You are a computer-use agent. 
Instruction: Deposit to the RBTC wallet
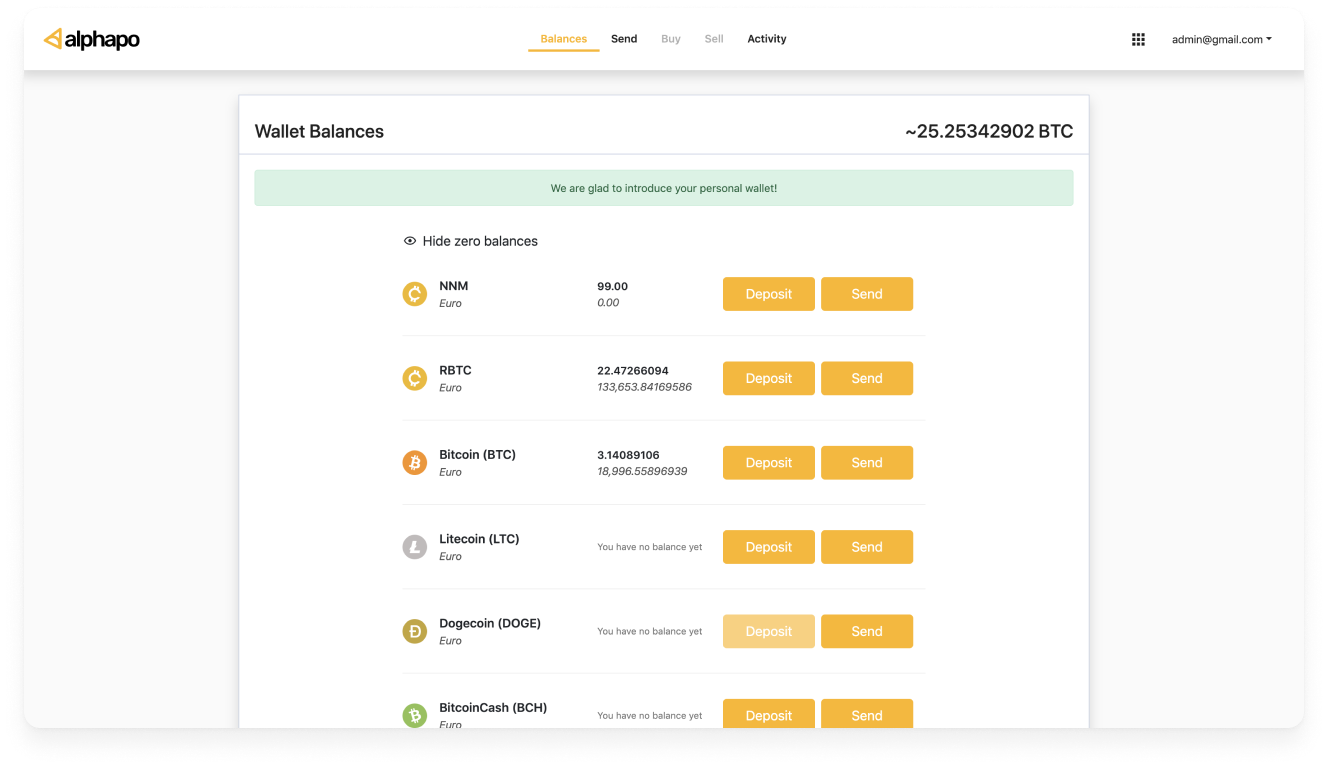click(769, 378)
